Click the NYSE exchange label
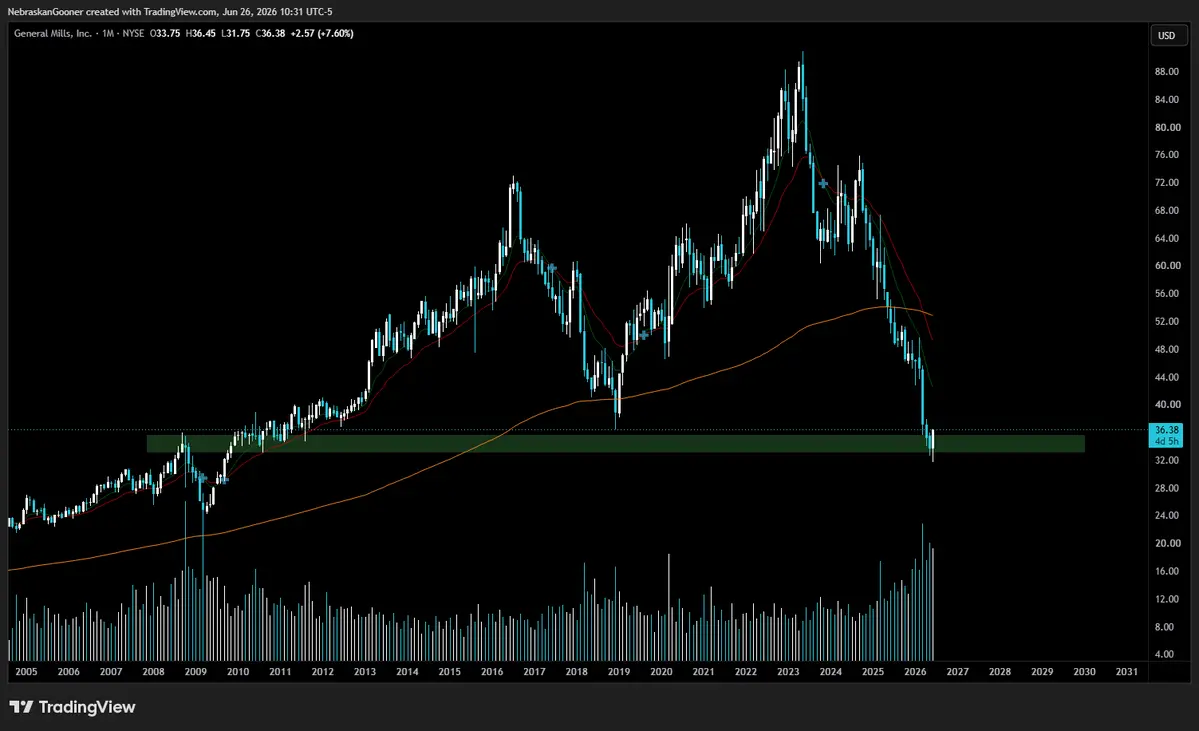Image resolution: width=1199 pixels, height=731 pixels. 133,34
